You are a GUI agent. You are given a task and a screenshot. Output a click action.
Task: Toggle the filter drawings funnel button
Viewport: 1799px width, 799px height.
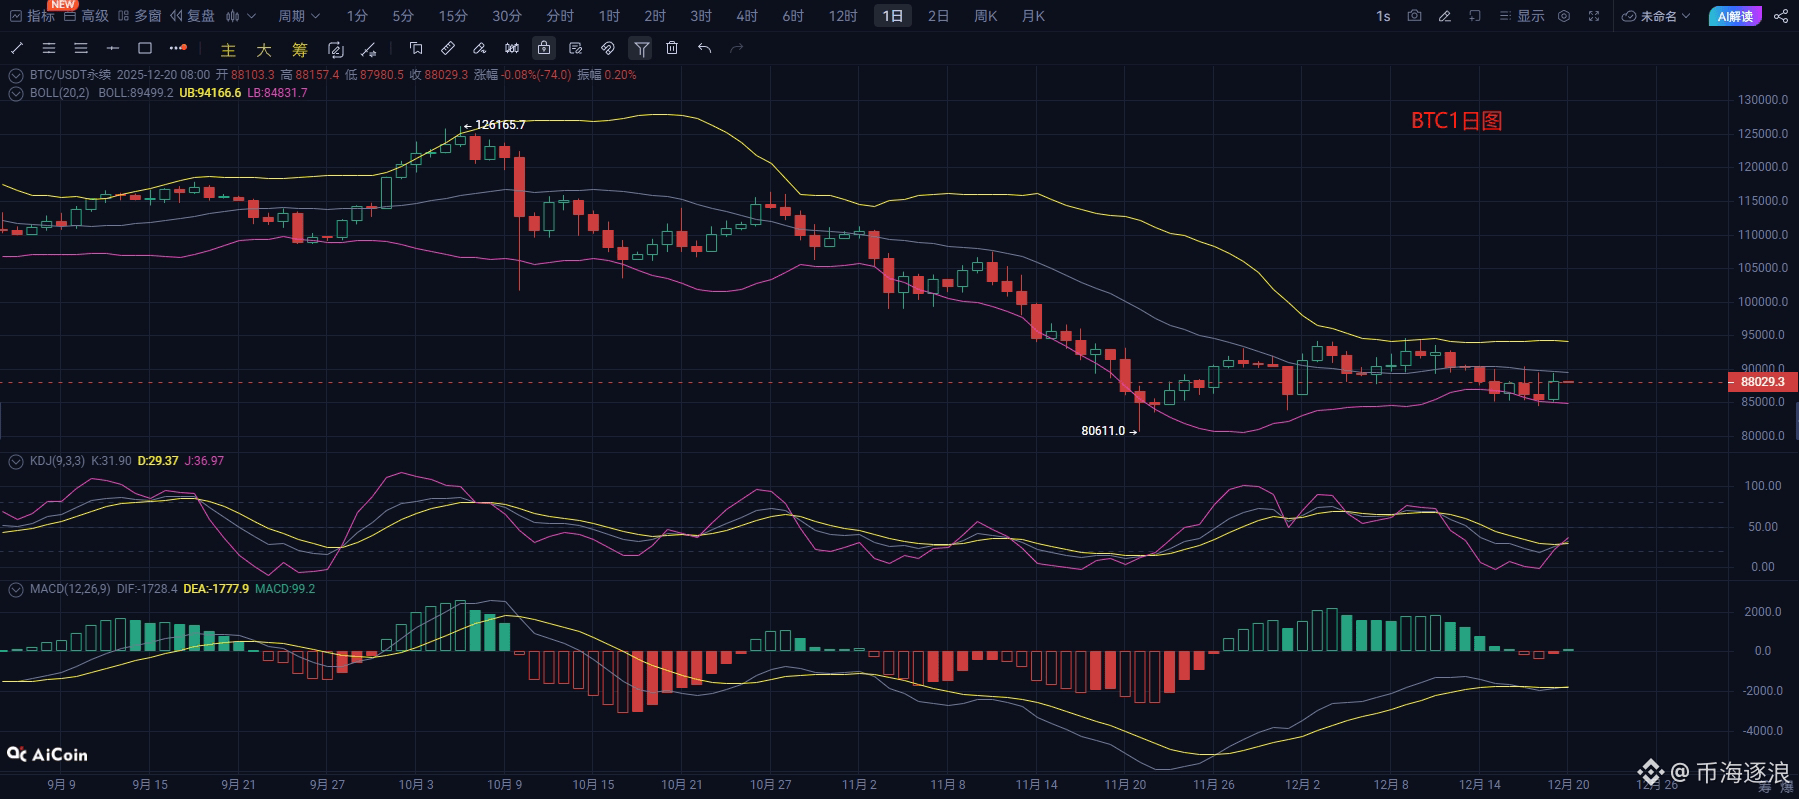coord(641,48)
